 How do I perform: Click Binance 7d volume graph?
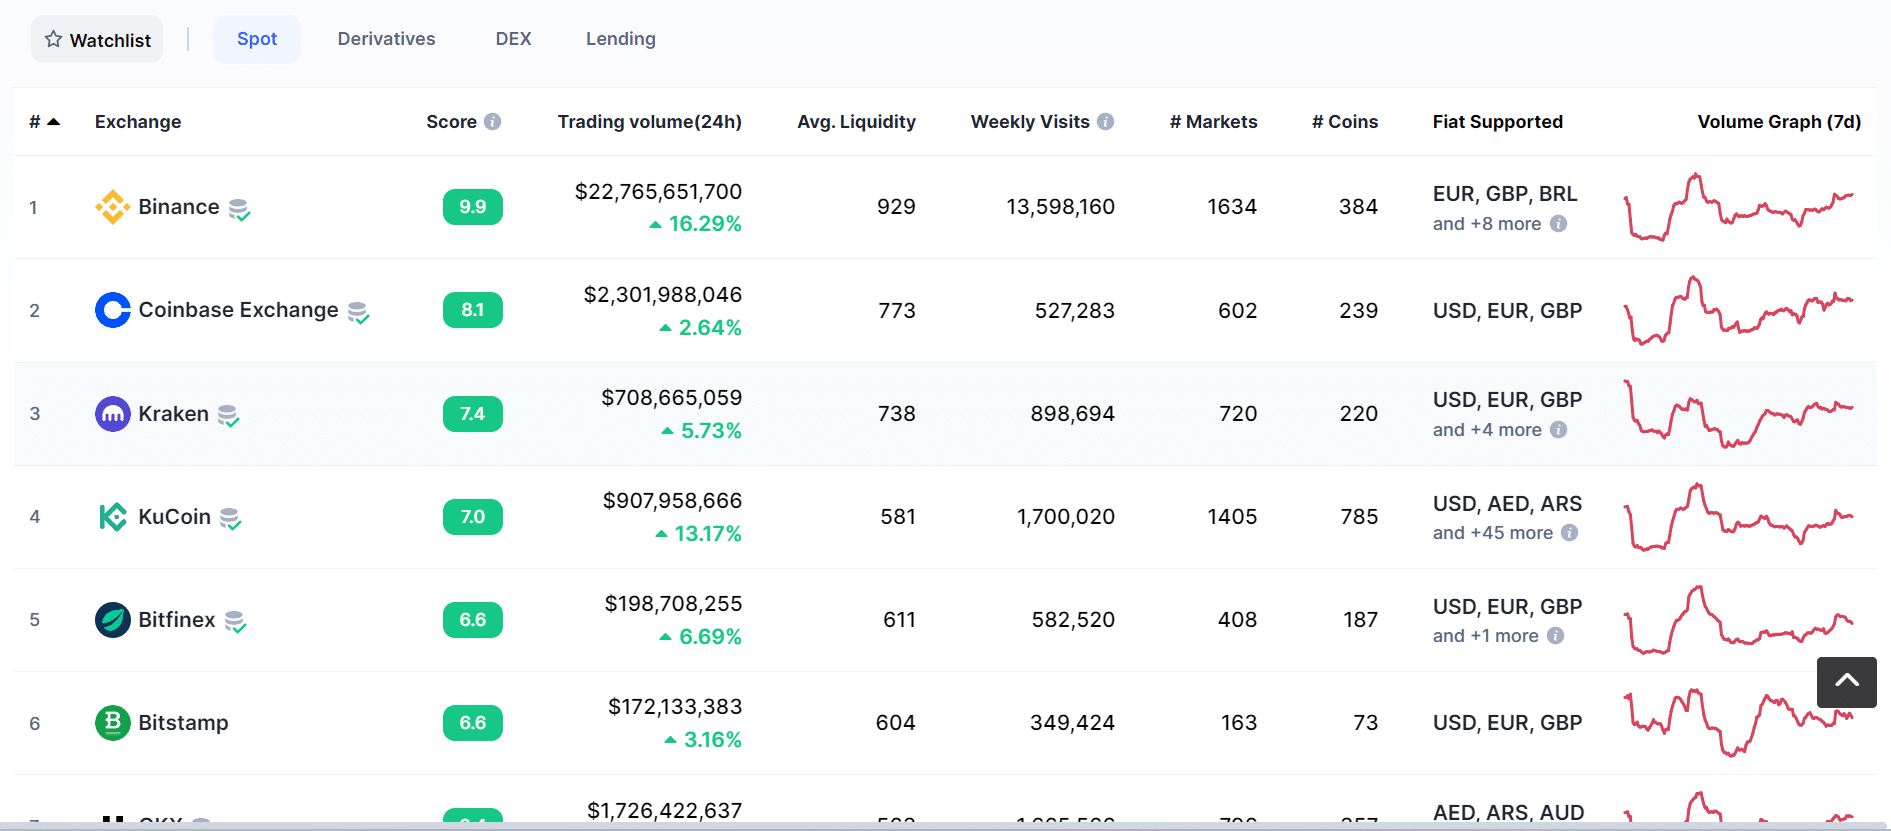1739,207
